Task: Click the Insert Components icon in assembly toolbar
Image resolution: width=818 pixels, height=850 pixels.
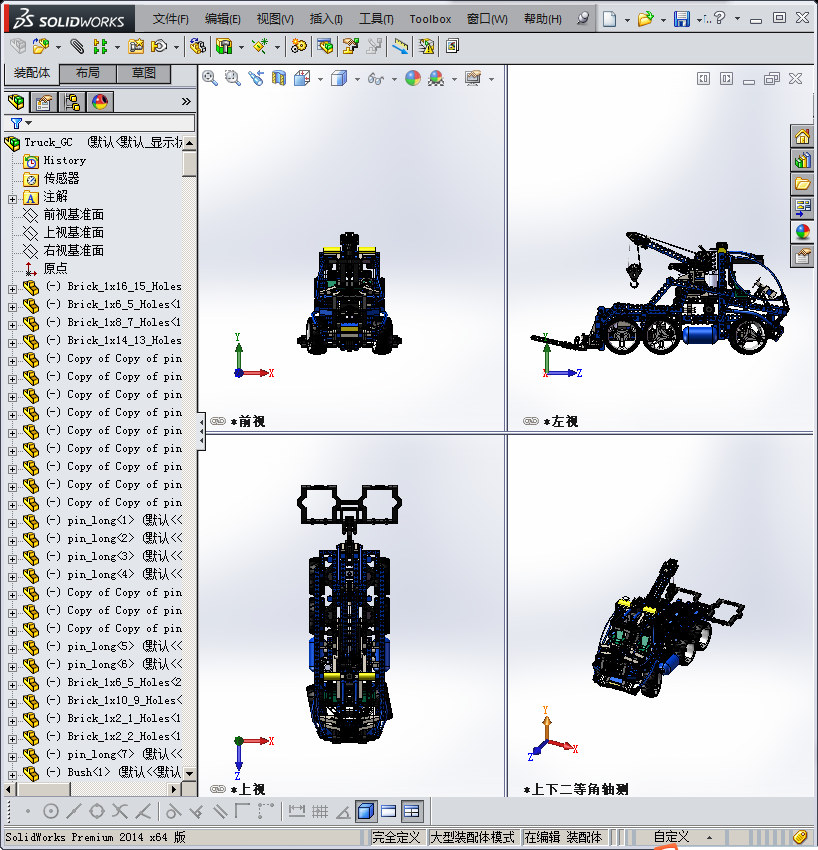Action: [x=41, y=47]
